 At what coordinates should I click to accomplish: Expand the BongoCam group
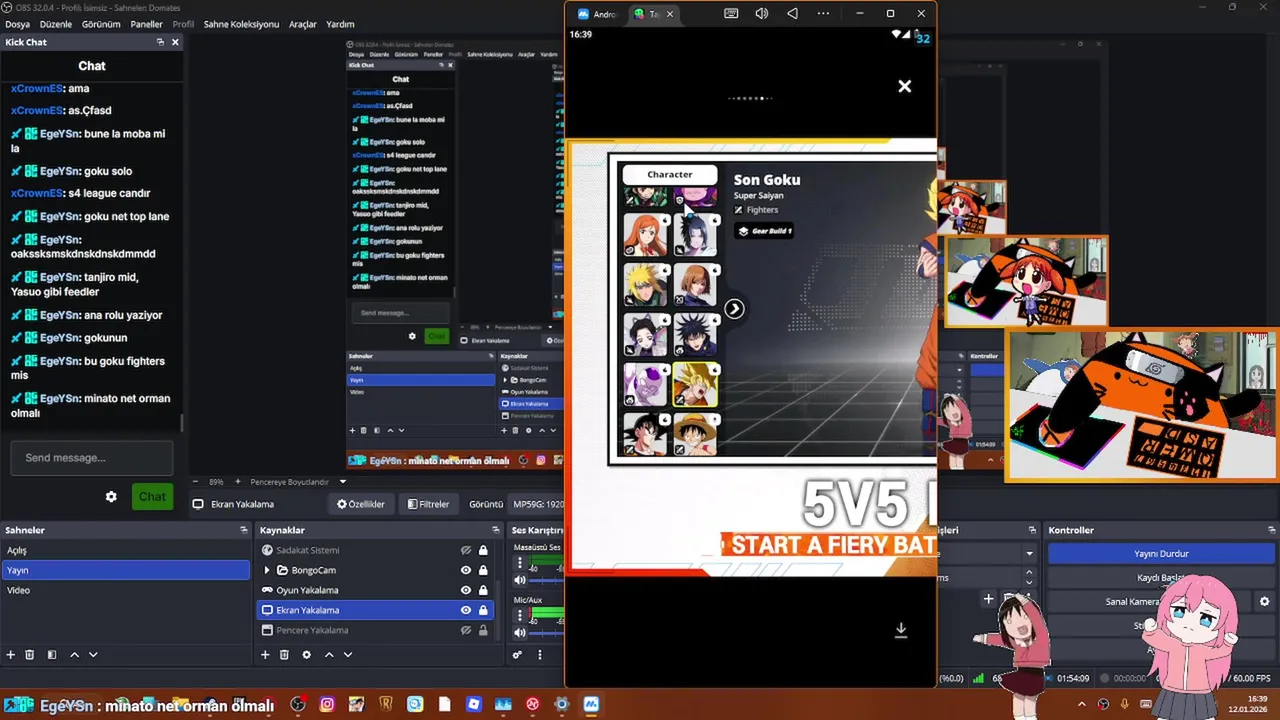coord(267,570)
